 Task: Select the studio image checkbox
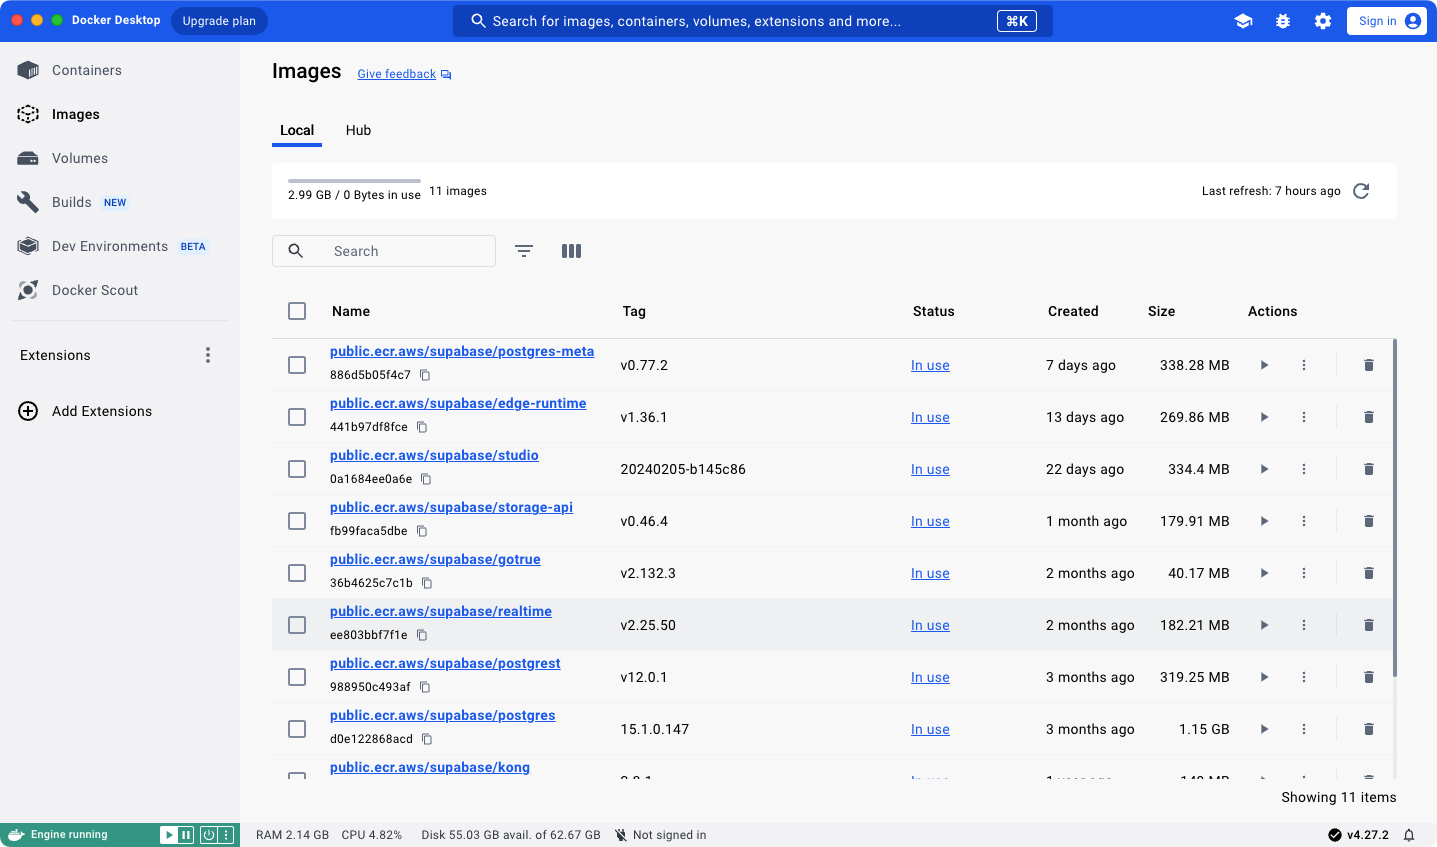297,469
